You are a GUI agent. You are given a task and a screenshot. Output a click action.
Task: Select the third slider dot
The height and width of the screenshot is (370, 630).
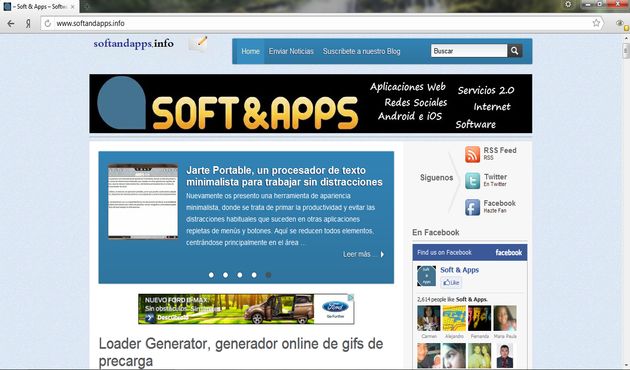click(x=240, y=275)
